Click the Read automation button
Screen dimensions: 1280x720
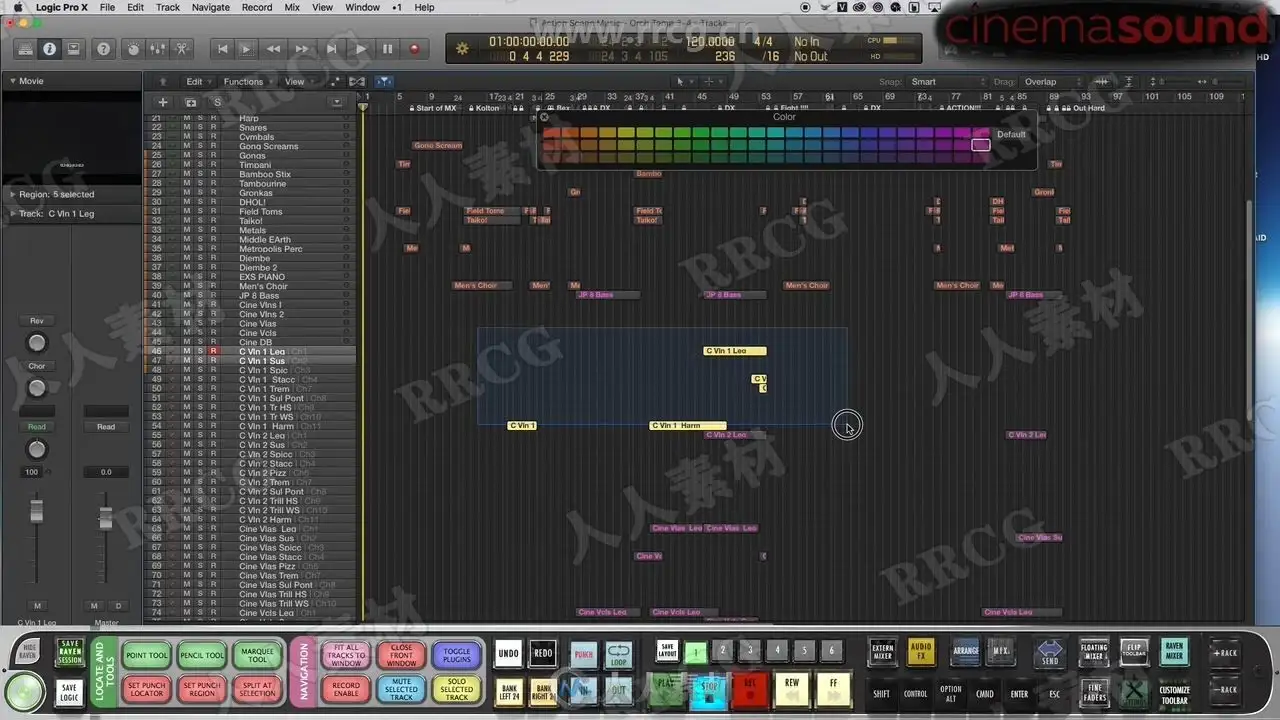pos(37,427)
